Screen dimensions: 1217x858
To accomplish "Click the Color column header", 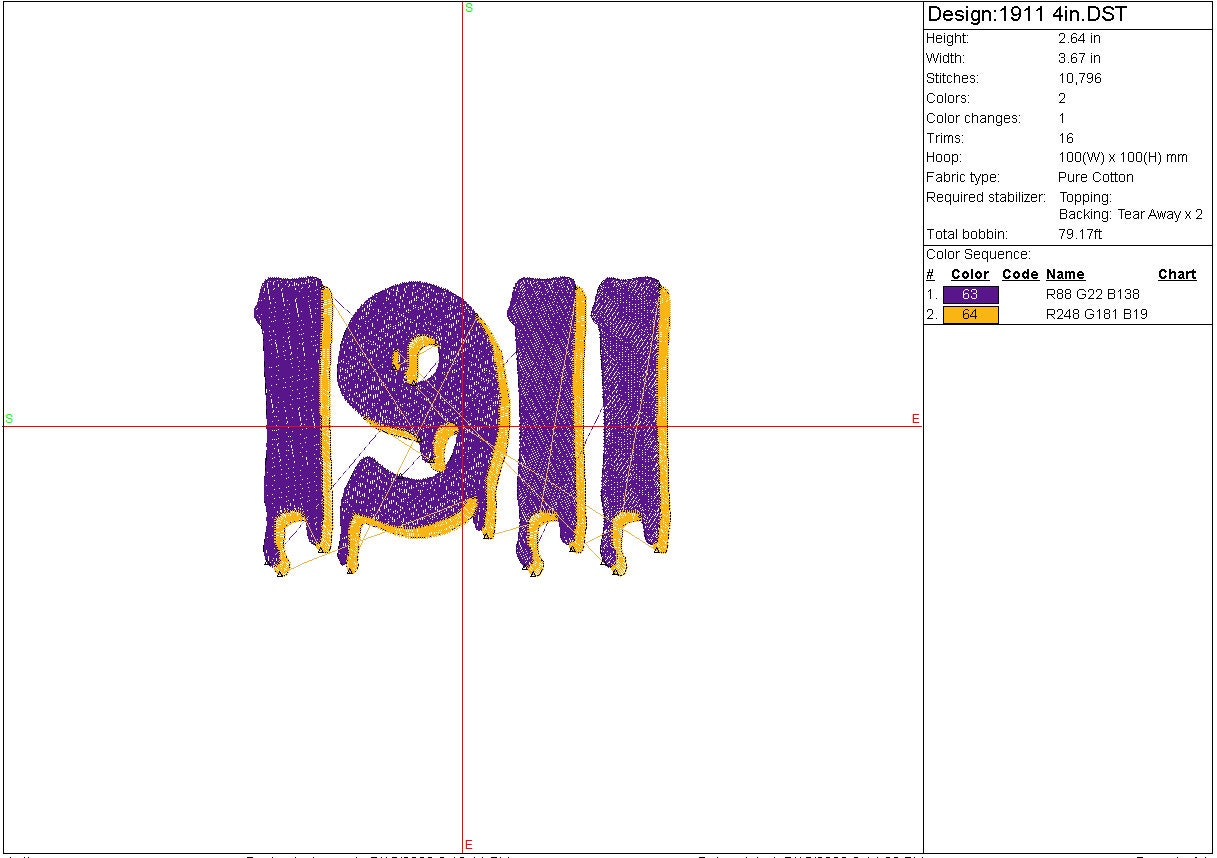I will point(969,275).
